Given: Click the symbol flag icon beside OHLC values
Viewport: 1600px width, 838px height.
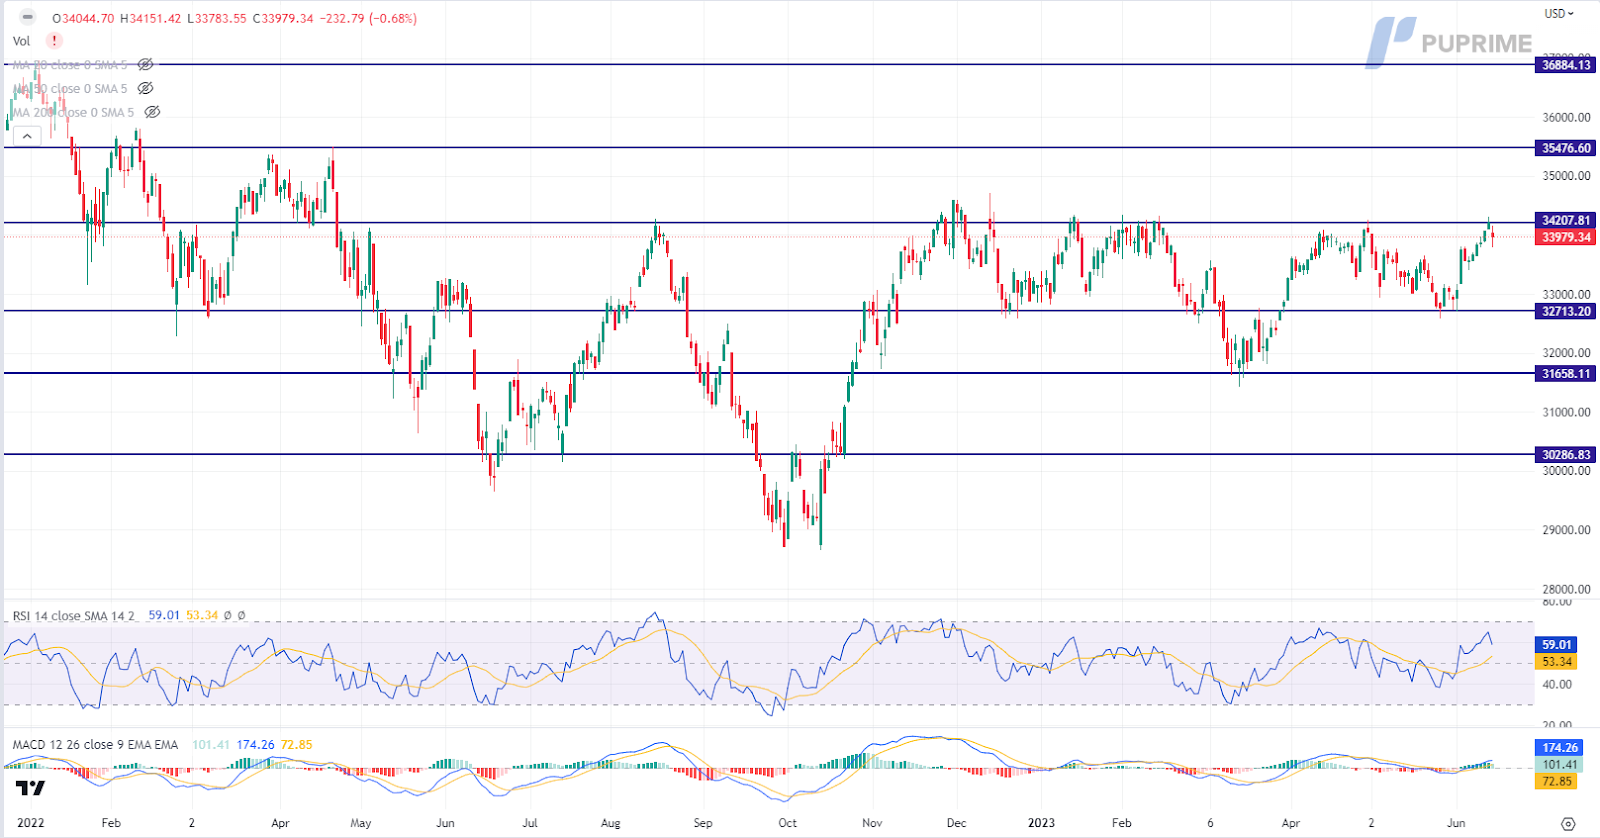Looking at the screenshot, I should coord(28,17).
